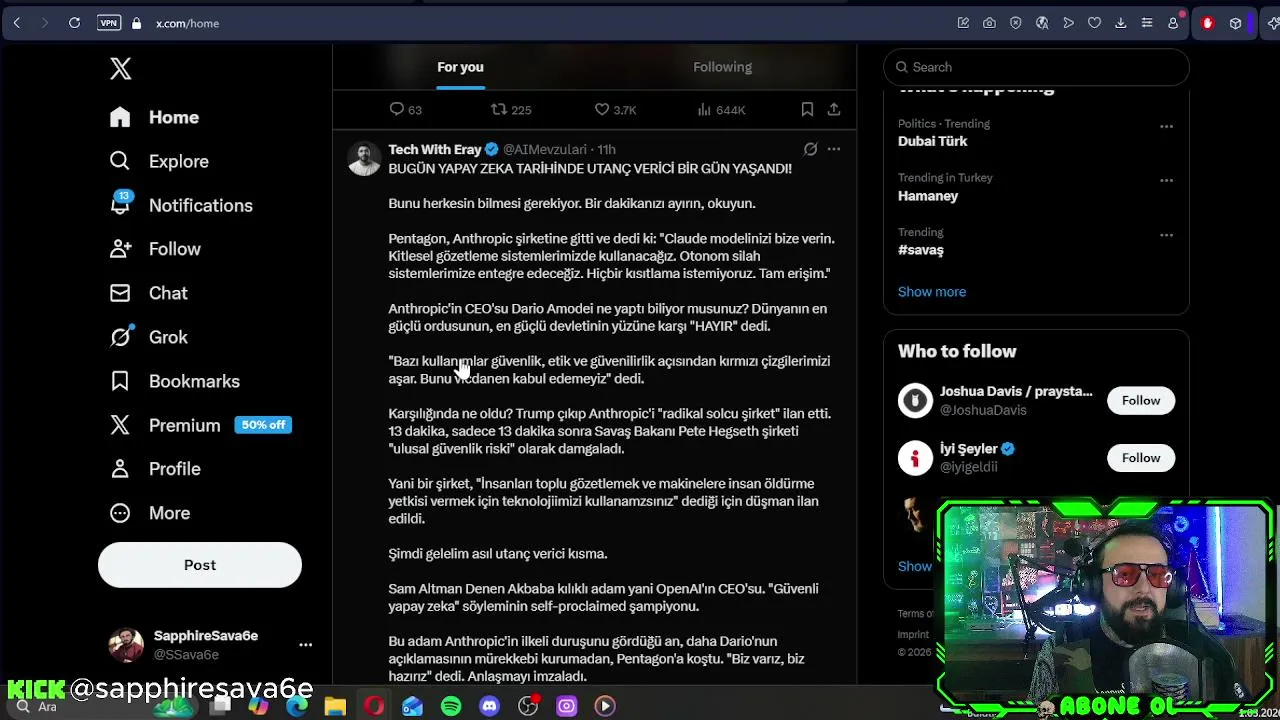
Task: Open the #savaş trending hashtag
Action: (x=920, y=250)
